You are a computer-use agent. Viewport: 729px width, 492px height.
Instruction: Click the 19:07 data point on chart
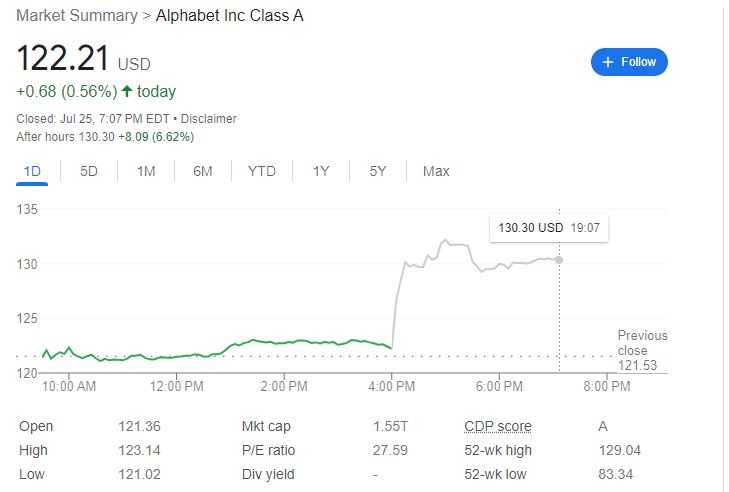click(x=559, y=260)
